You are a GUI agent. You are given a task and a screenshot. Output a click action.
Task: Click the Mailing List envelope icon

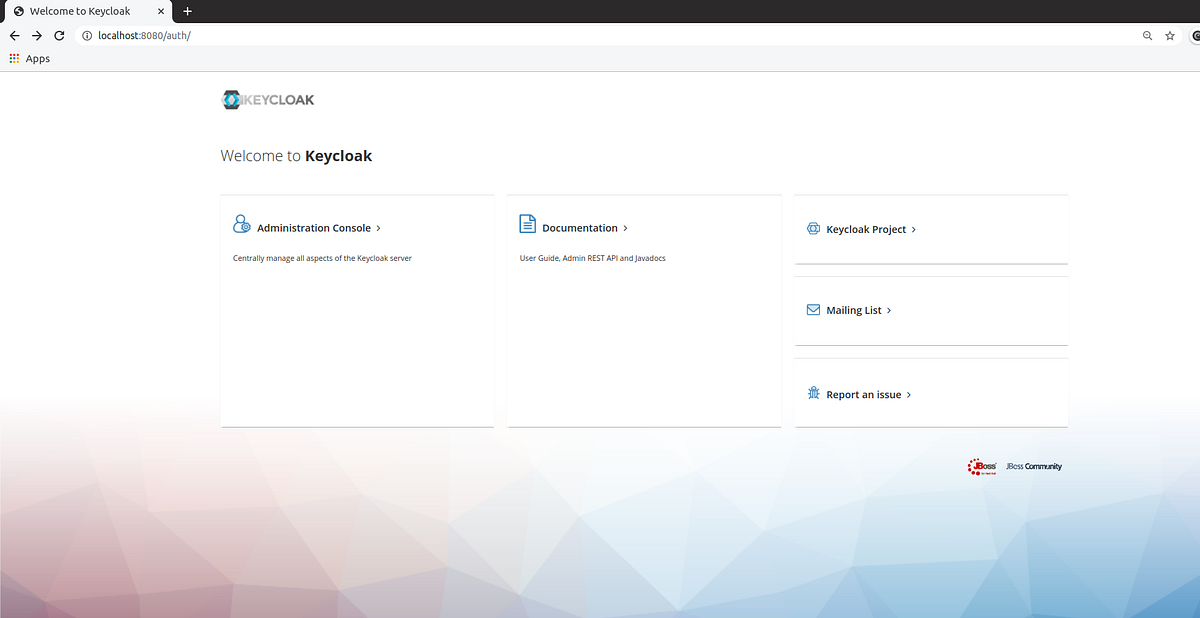pos(813,310)
